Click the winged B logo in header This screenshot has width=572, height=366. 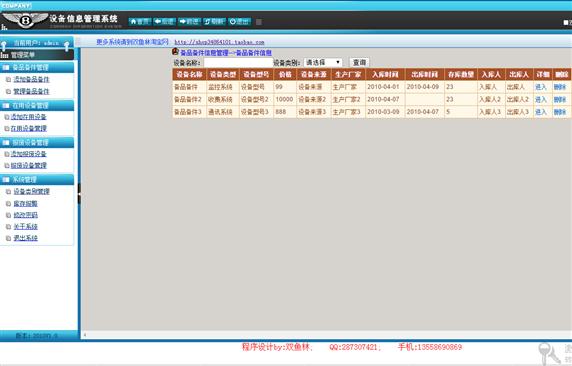point(25,20)
